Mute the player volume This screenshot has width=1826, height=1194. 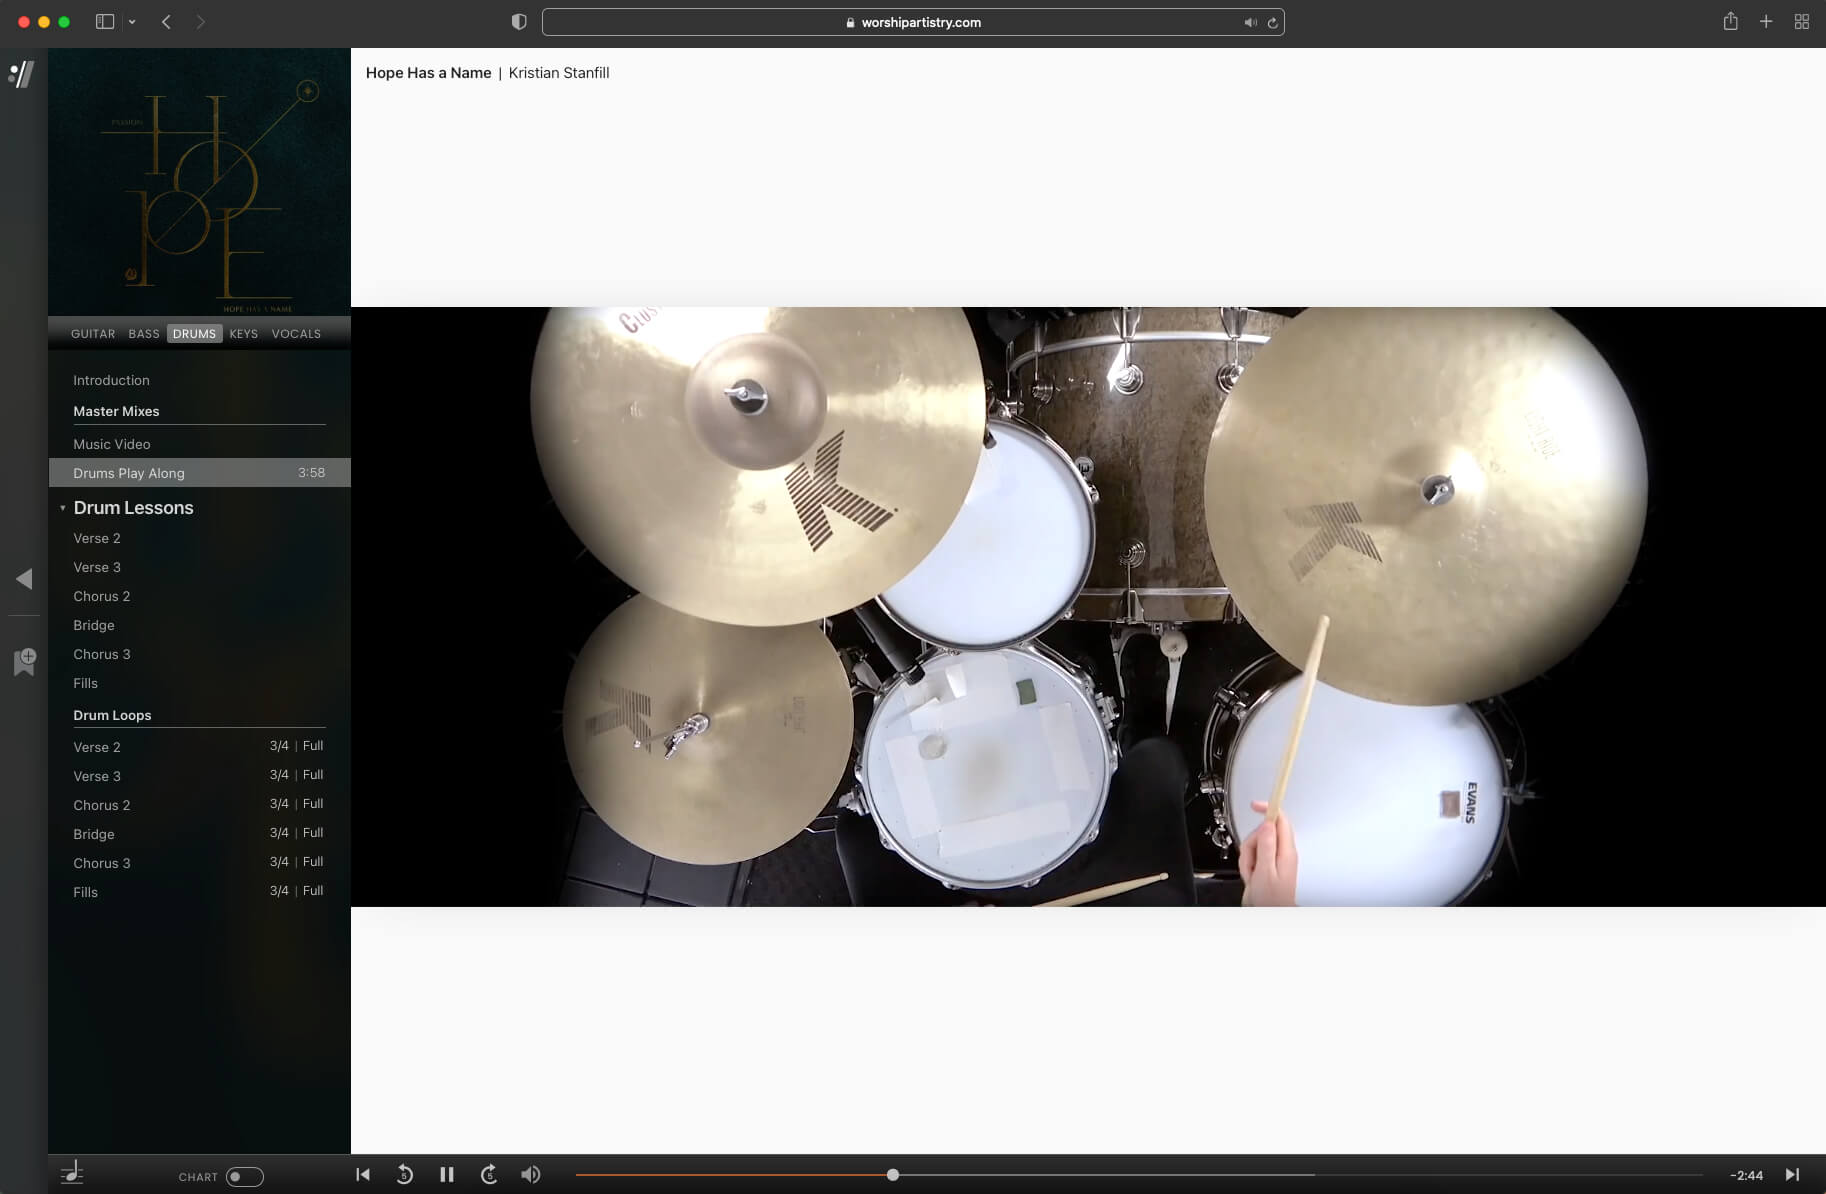point(531,1175)
